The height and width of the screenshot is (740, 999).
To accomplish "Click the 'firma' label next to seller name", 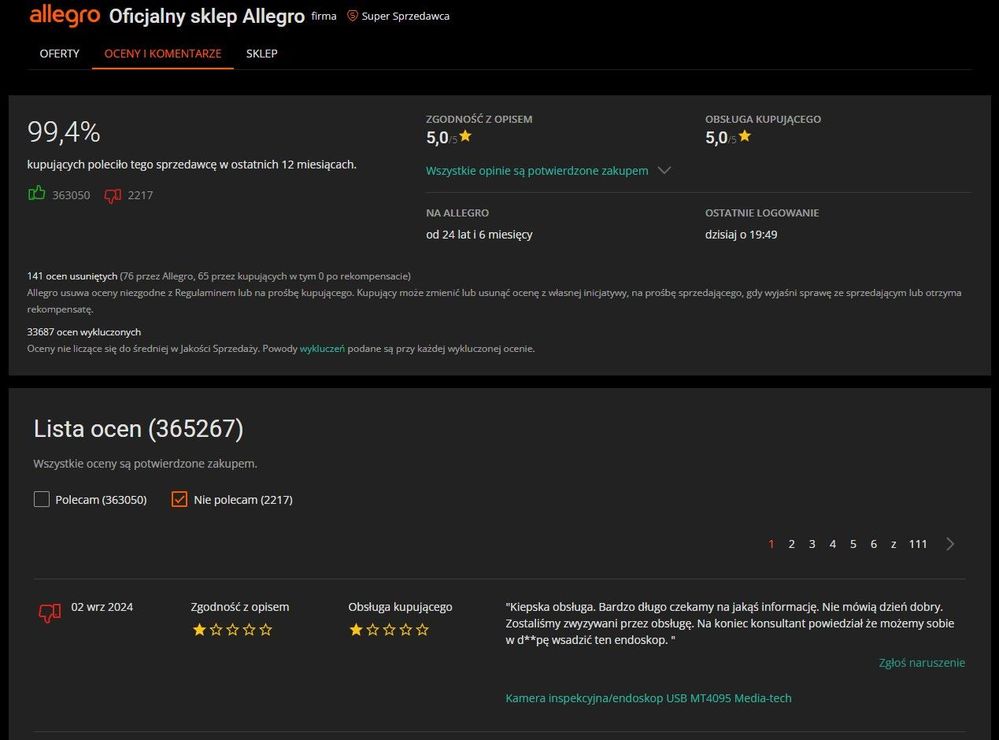I will coord(324,16).
